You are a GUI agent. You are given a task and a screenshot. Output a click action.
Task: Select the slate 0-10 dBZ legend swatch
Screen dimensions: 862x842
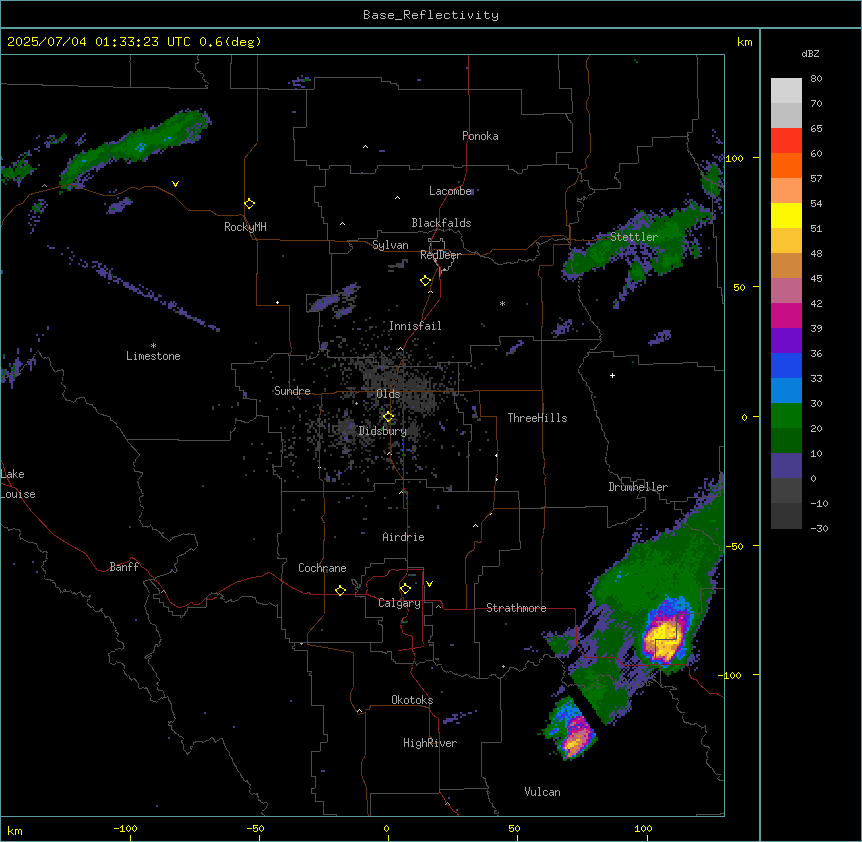(786, 466)
